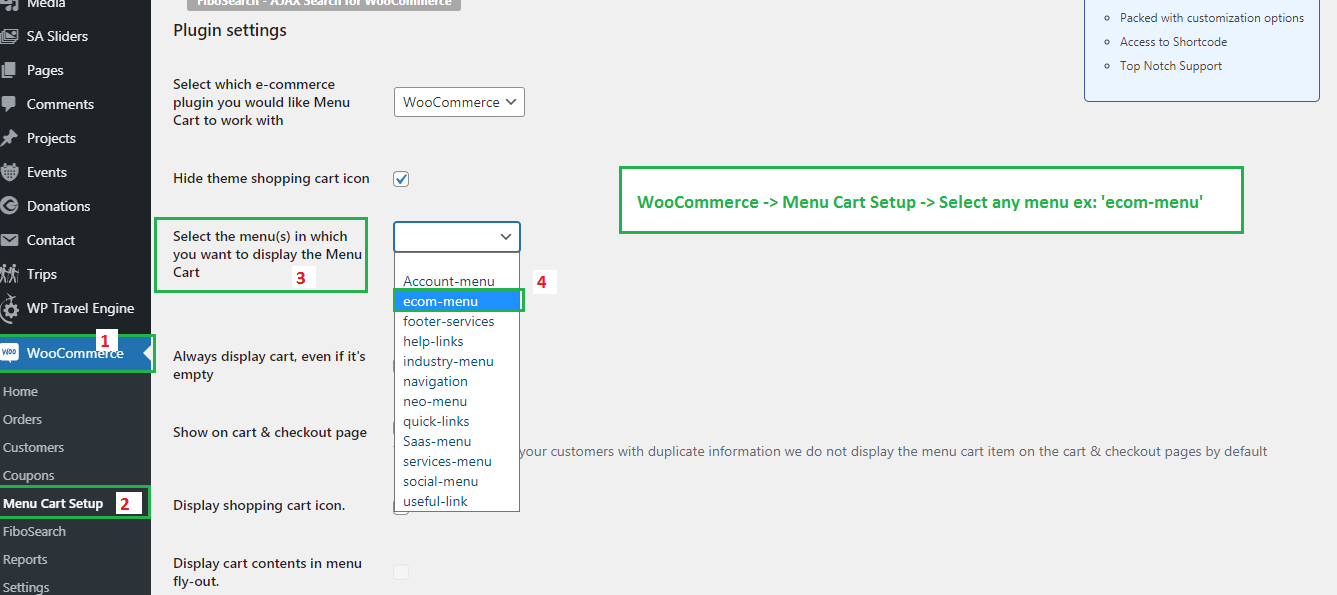Choose ecom-menu in the dropdown list

[456, 301]
